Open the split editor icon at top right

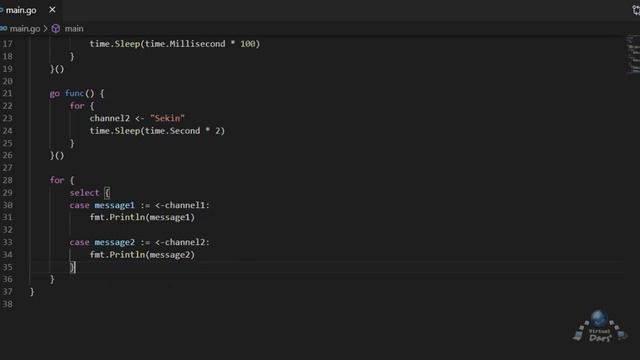pos(636,10)
